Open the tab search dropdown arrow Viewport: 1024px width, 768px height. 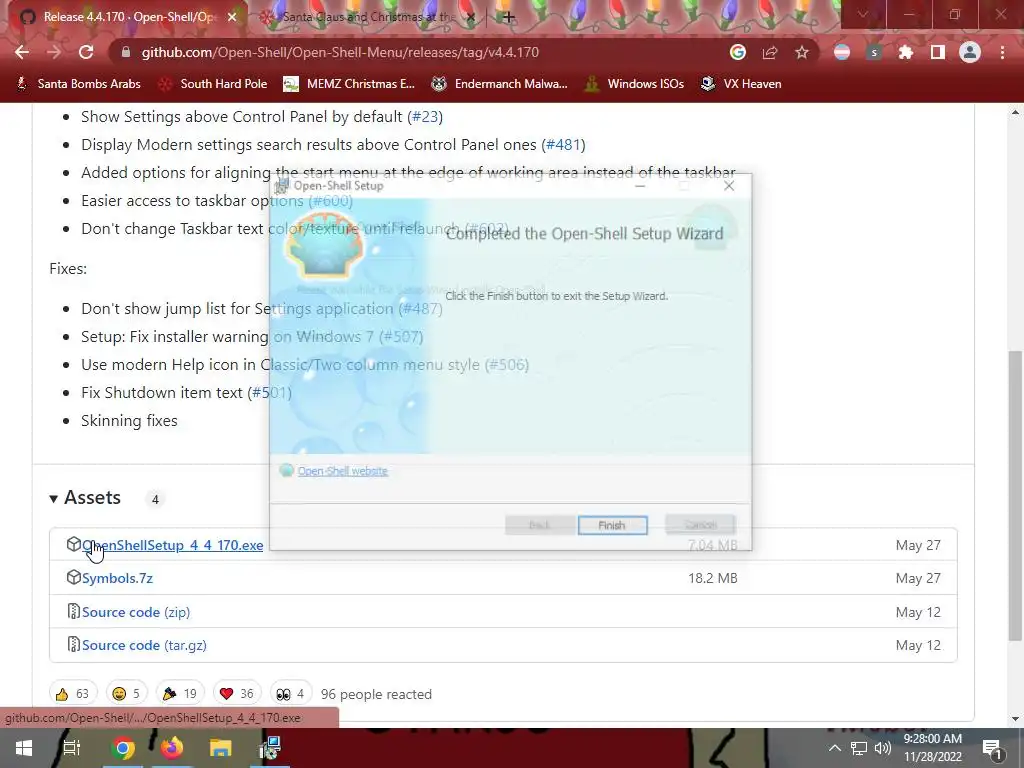point(862,14)
